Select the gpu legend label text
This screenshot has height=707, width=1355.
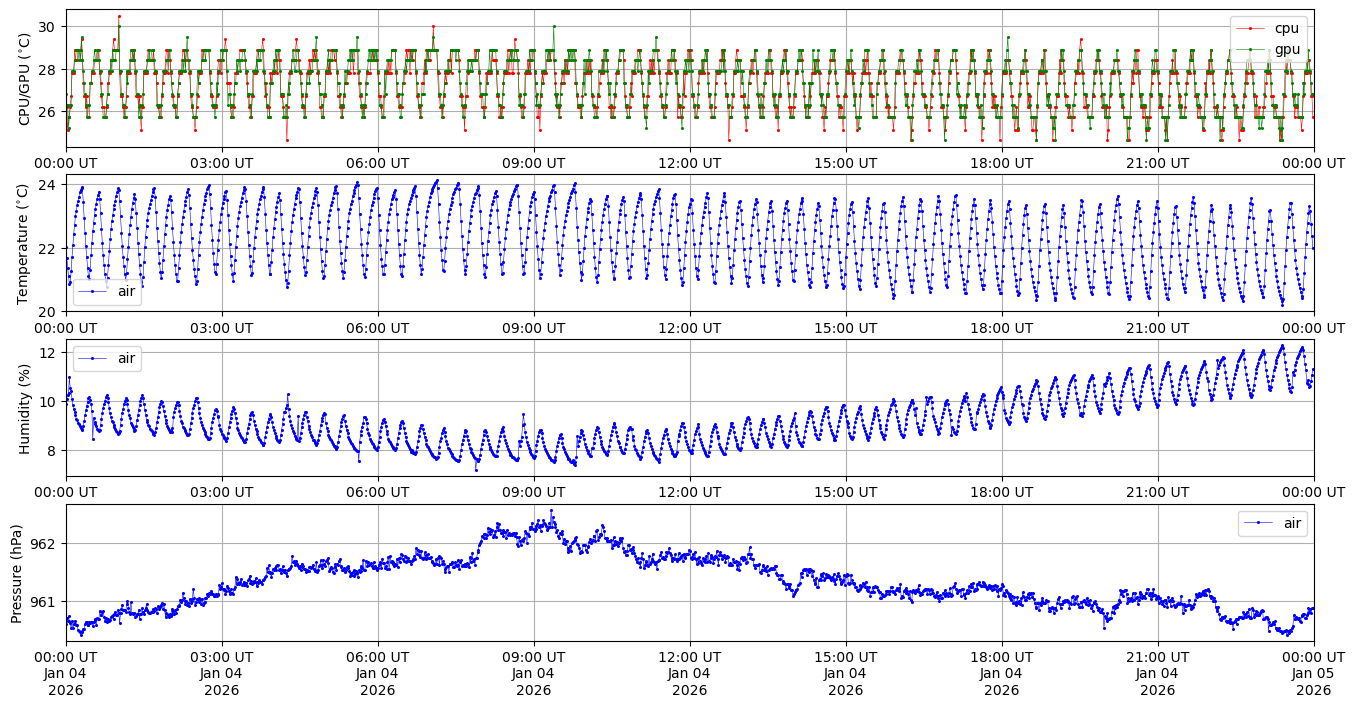pyautogui.click(x=1287, y=49)
